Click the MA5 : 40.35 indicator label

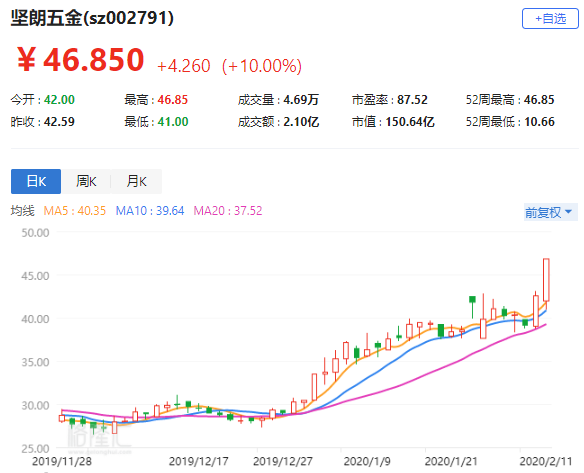tap(74, 211)
